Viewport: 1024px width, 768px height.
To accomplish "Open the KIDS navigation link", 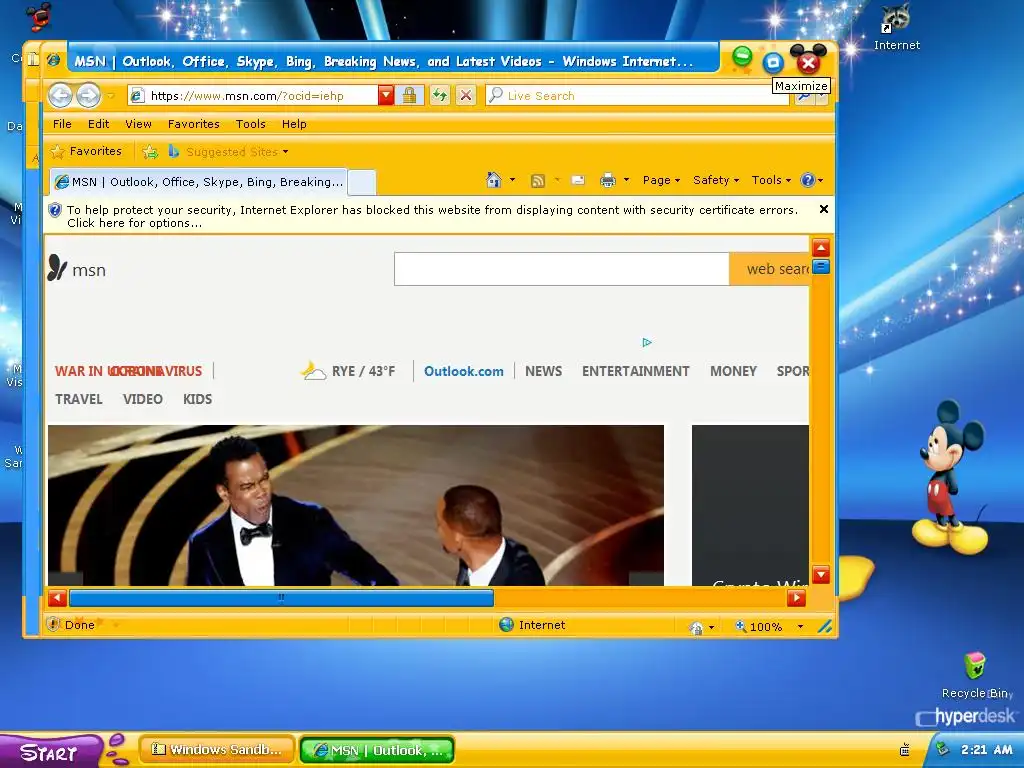I will click(197, 399).
